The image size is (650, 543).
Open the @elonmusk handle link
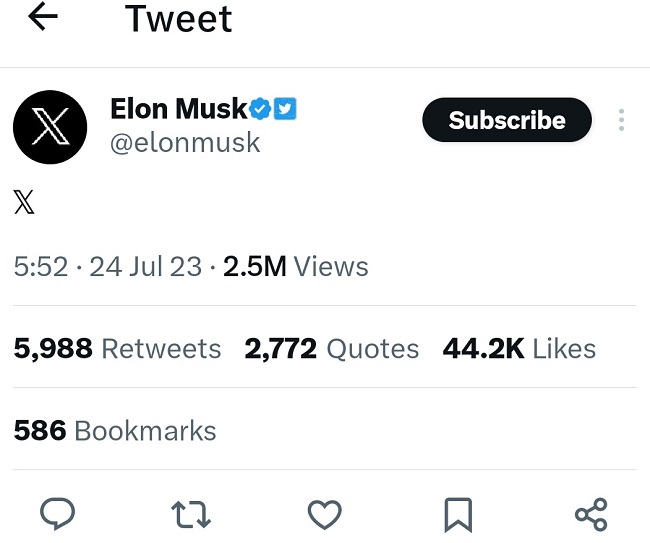185,143
